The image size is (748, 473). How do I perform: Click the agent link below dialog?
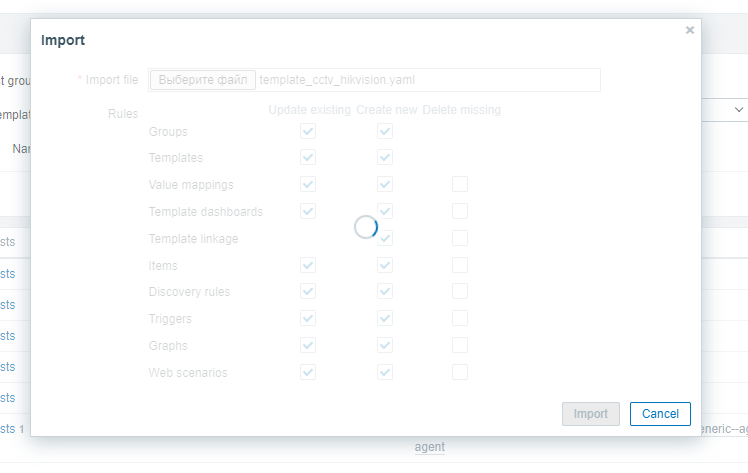tap(430, 448)
